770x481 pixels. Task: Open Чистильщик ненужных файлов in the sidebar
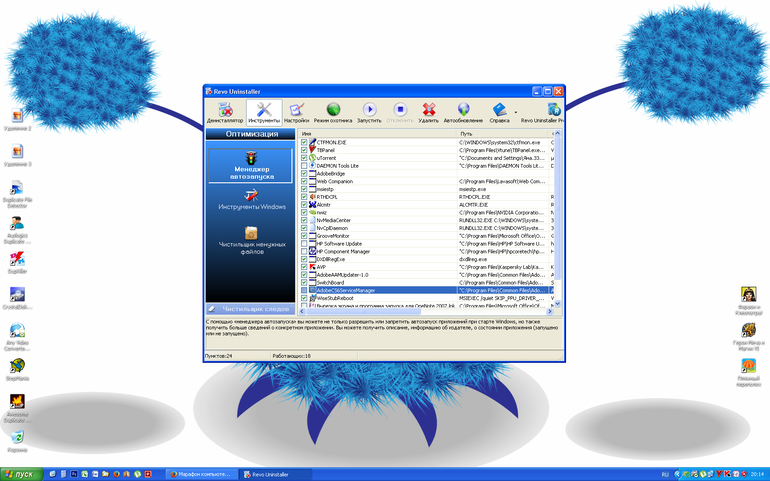(251, 240)
